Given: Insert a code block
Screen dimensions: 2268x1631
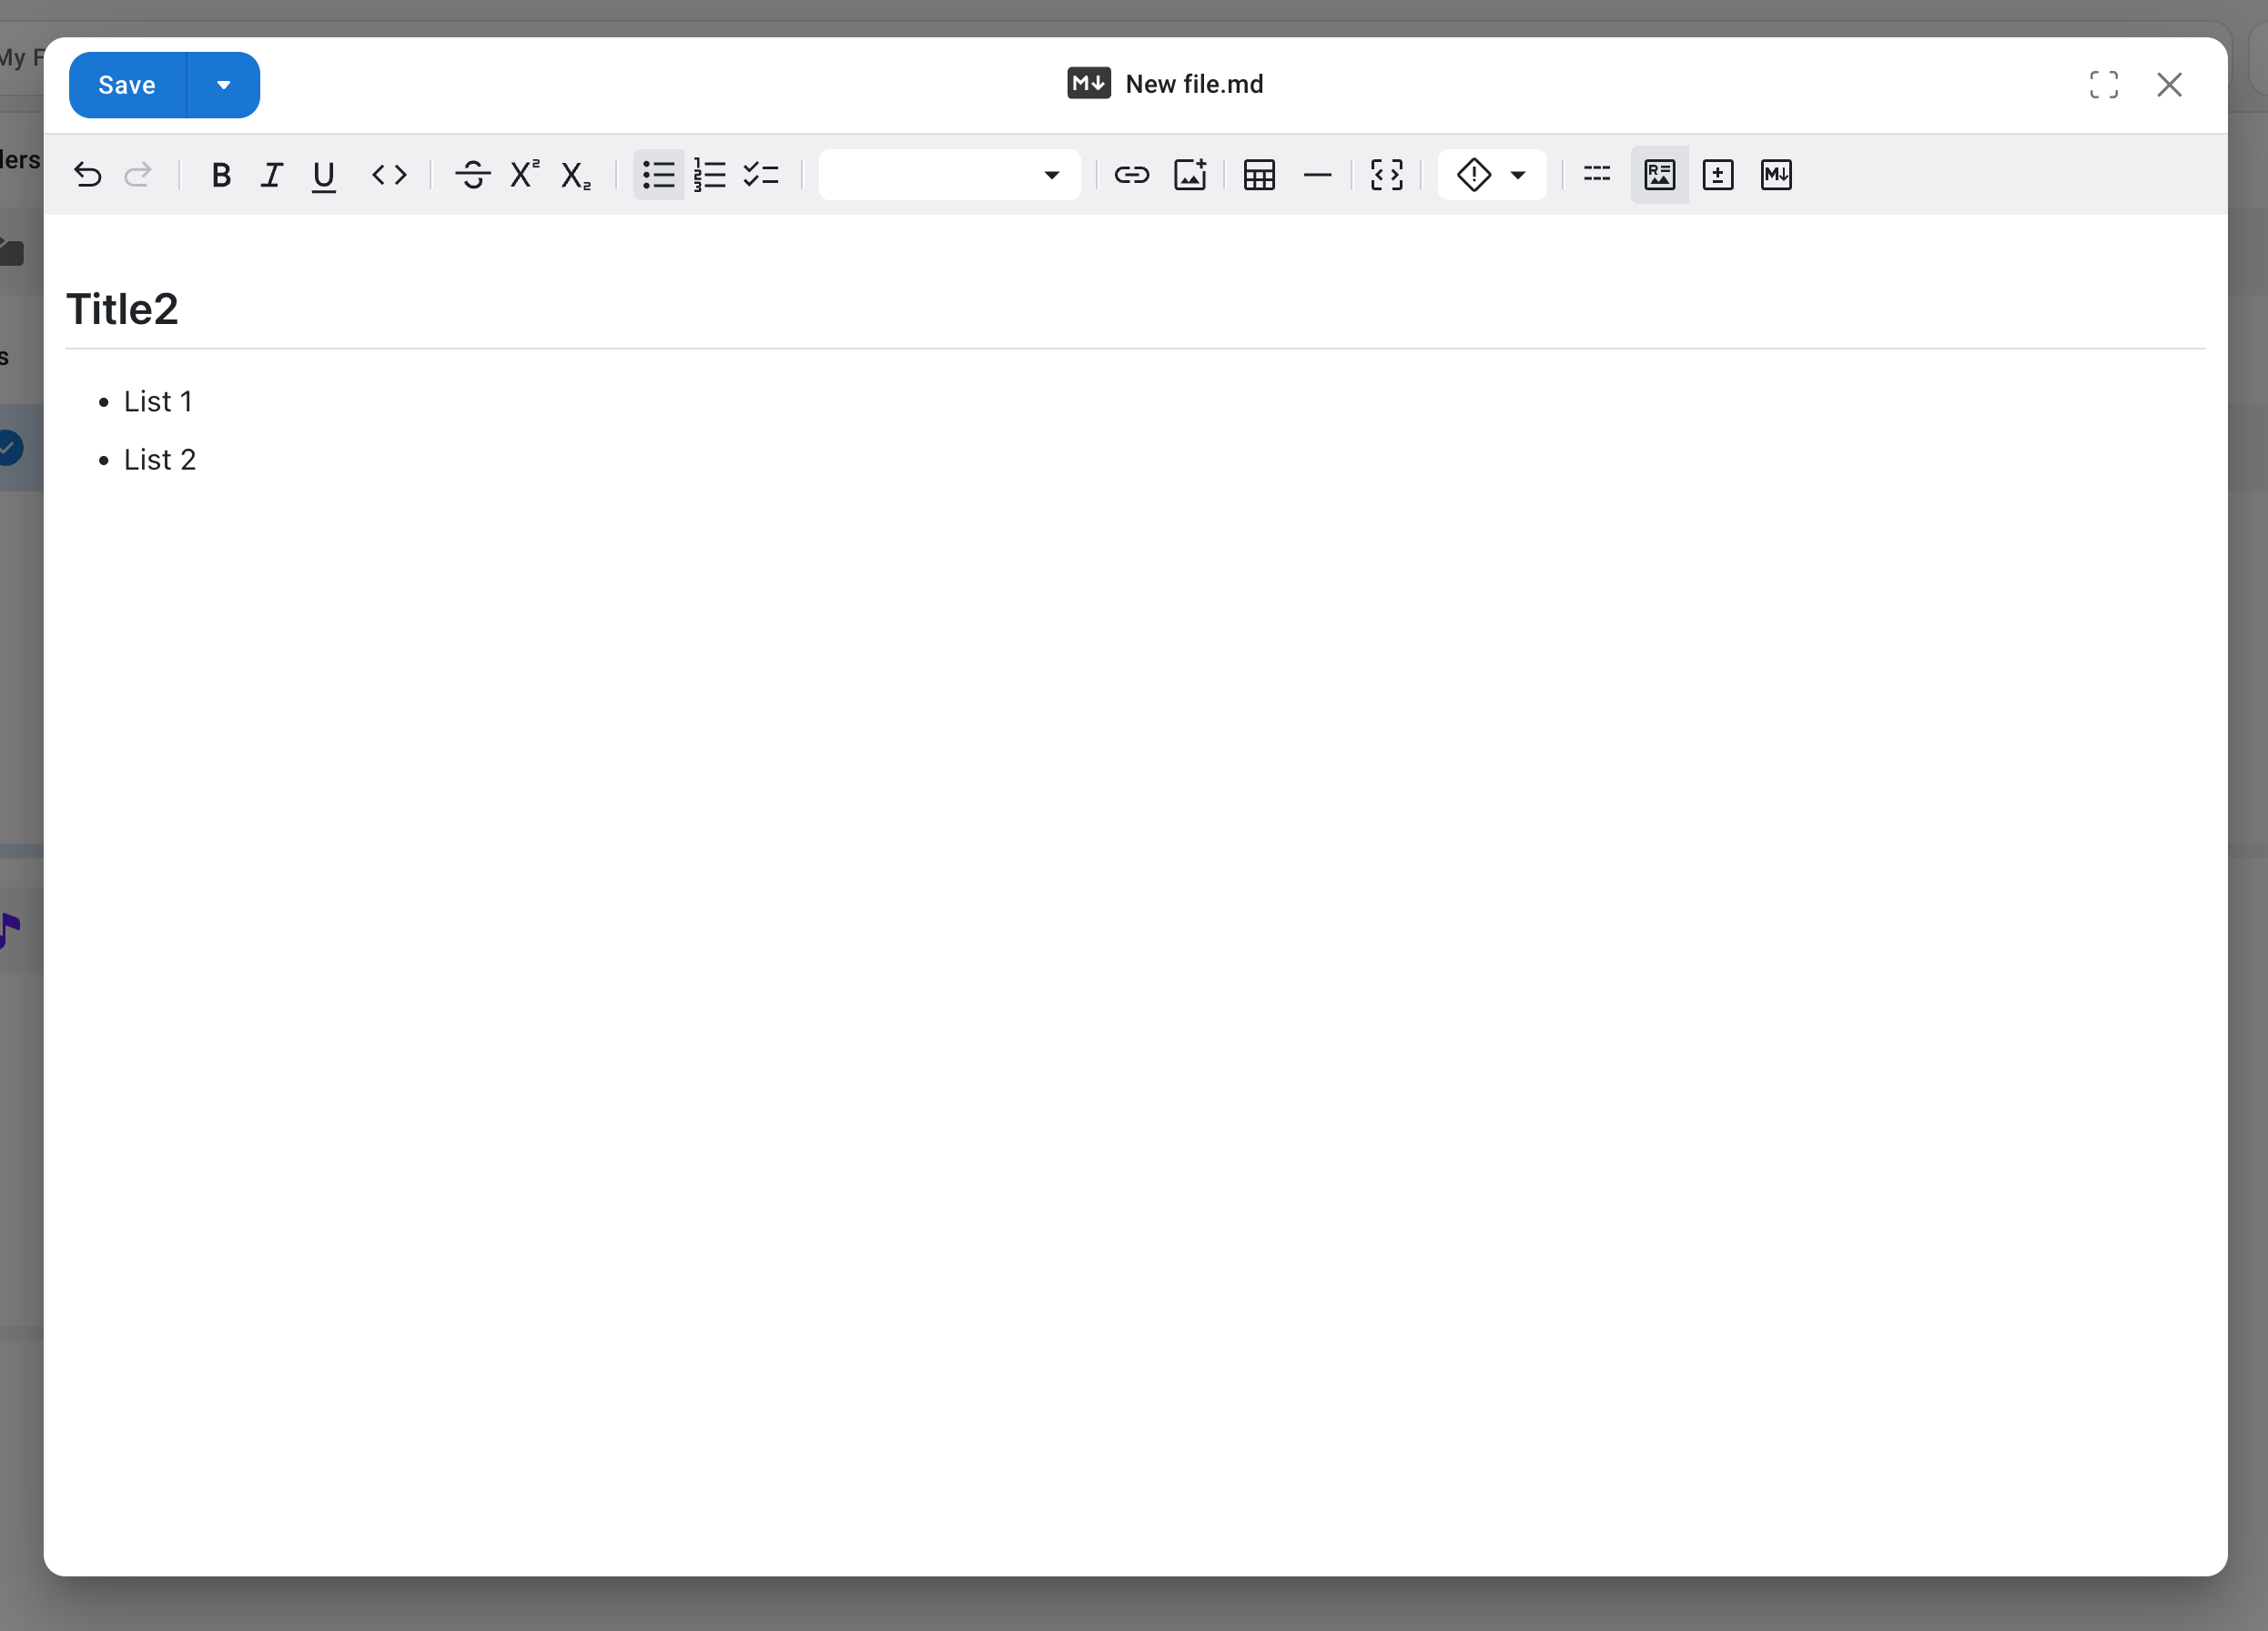Looking at the screenshot, I should click(1386, 174).
